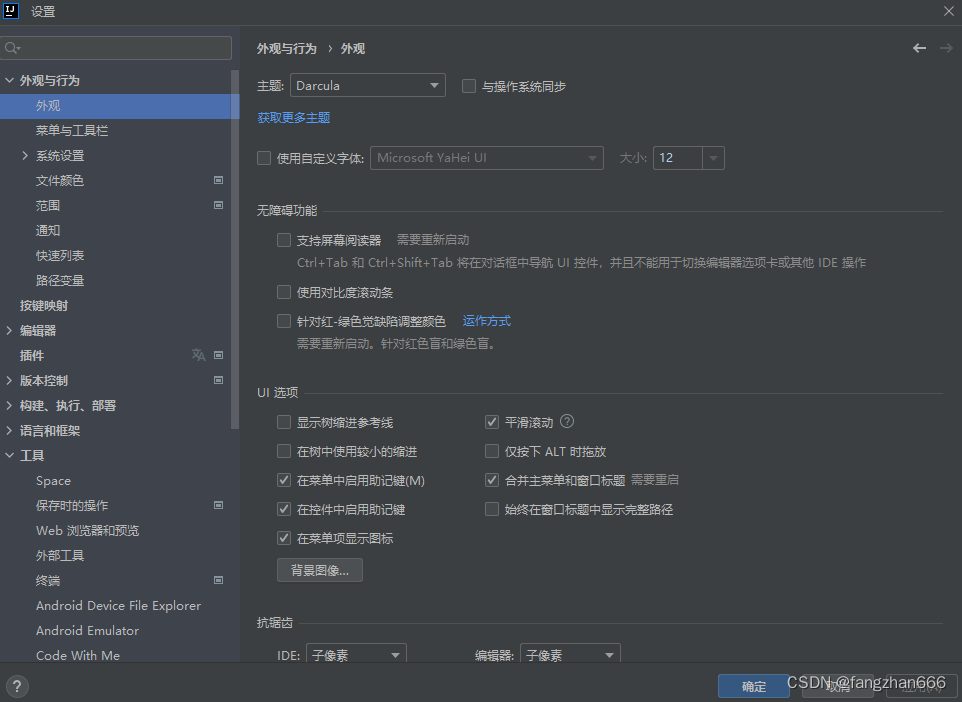Expand 构建、执行、部署 tree node
The width and height of the screenshot is (962, 702).
pyautogui.click(x=9, y=406)
